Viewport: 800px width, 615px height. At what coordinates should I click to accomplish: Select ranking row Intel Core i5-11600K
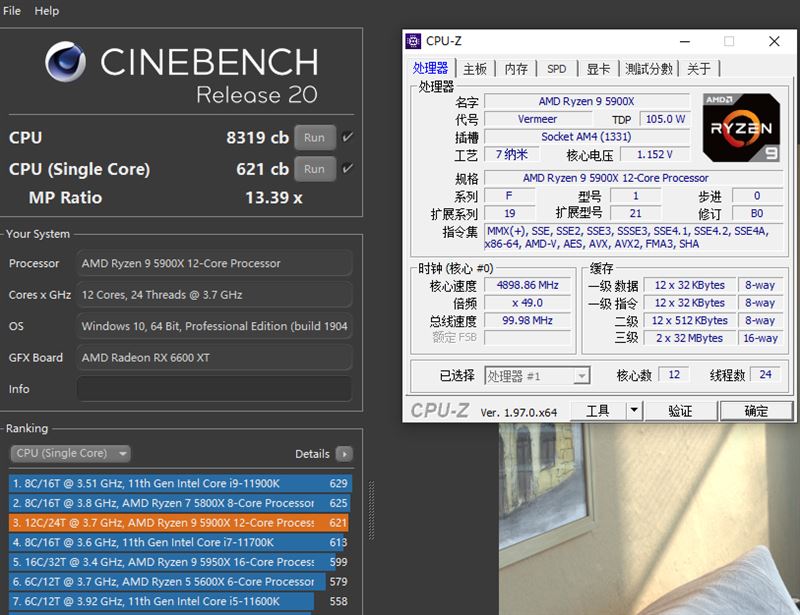[179, 601]
